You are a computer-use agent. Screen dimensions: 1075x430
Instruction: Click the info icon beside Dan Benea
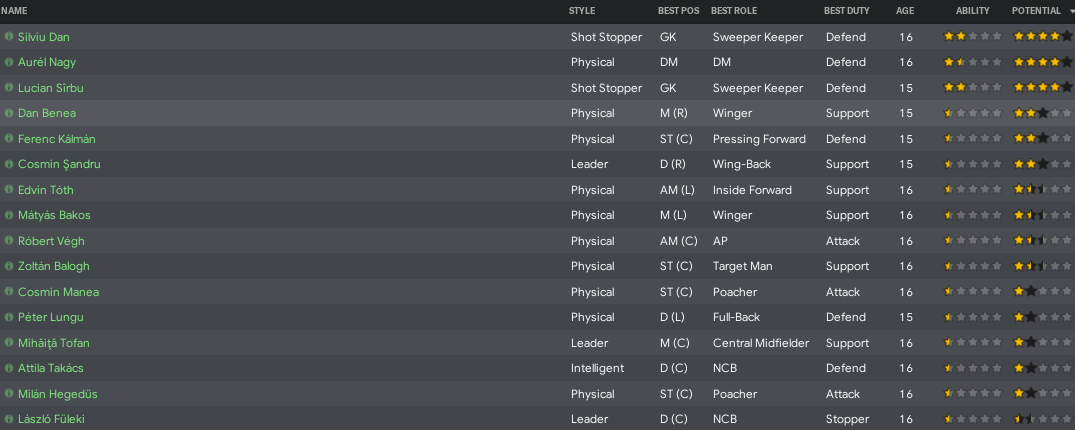click(9, 113)
